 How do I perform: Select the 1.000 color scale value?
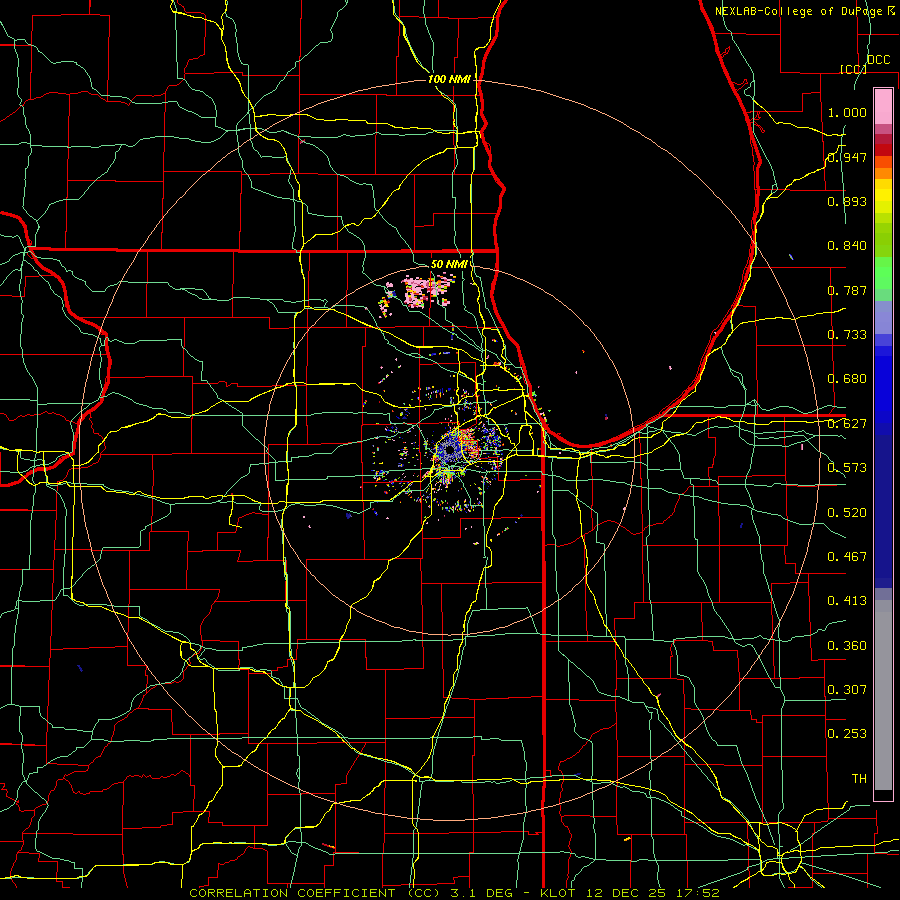click(847, 112)
